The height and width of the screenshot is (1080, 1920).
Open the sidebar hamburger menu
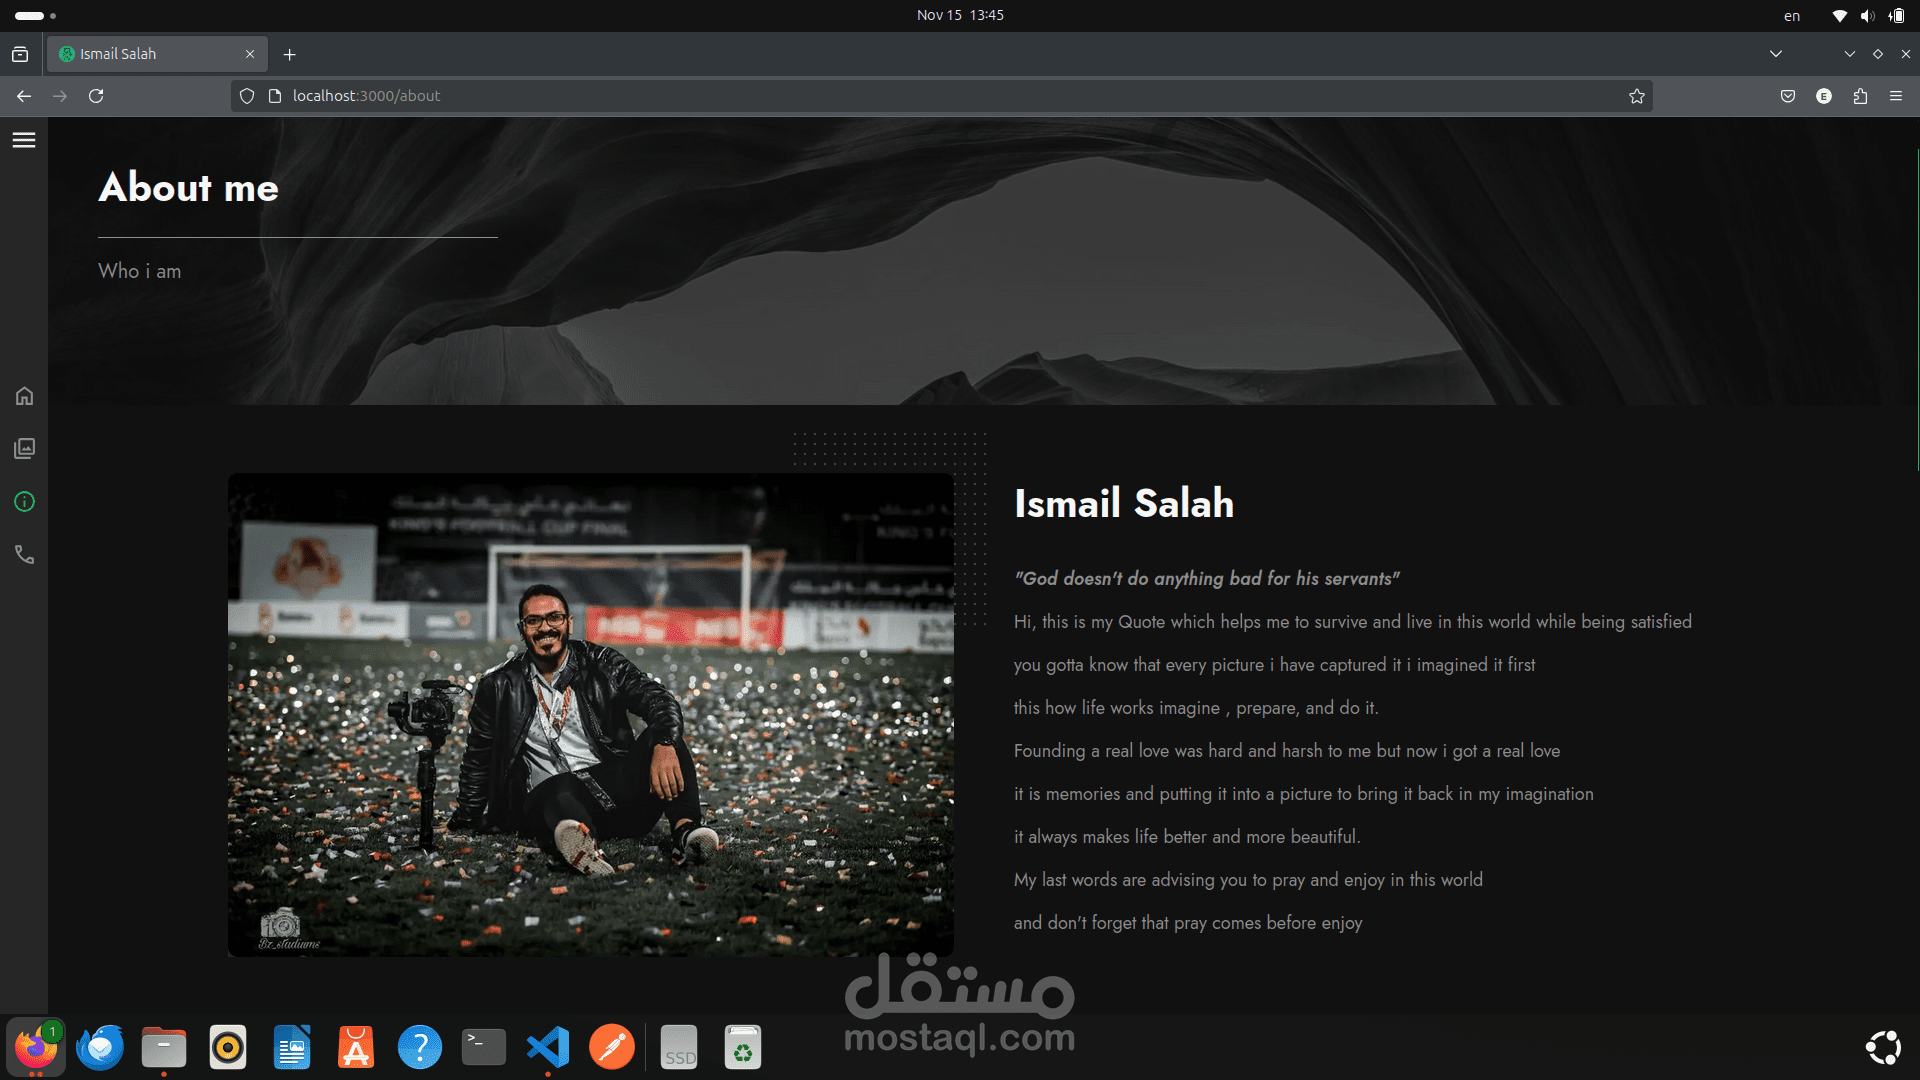click(x=24, y=140)
